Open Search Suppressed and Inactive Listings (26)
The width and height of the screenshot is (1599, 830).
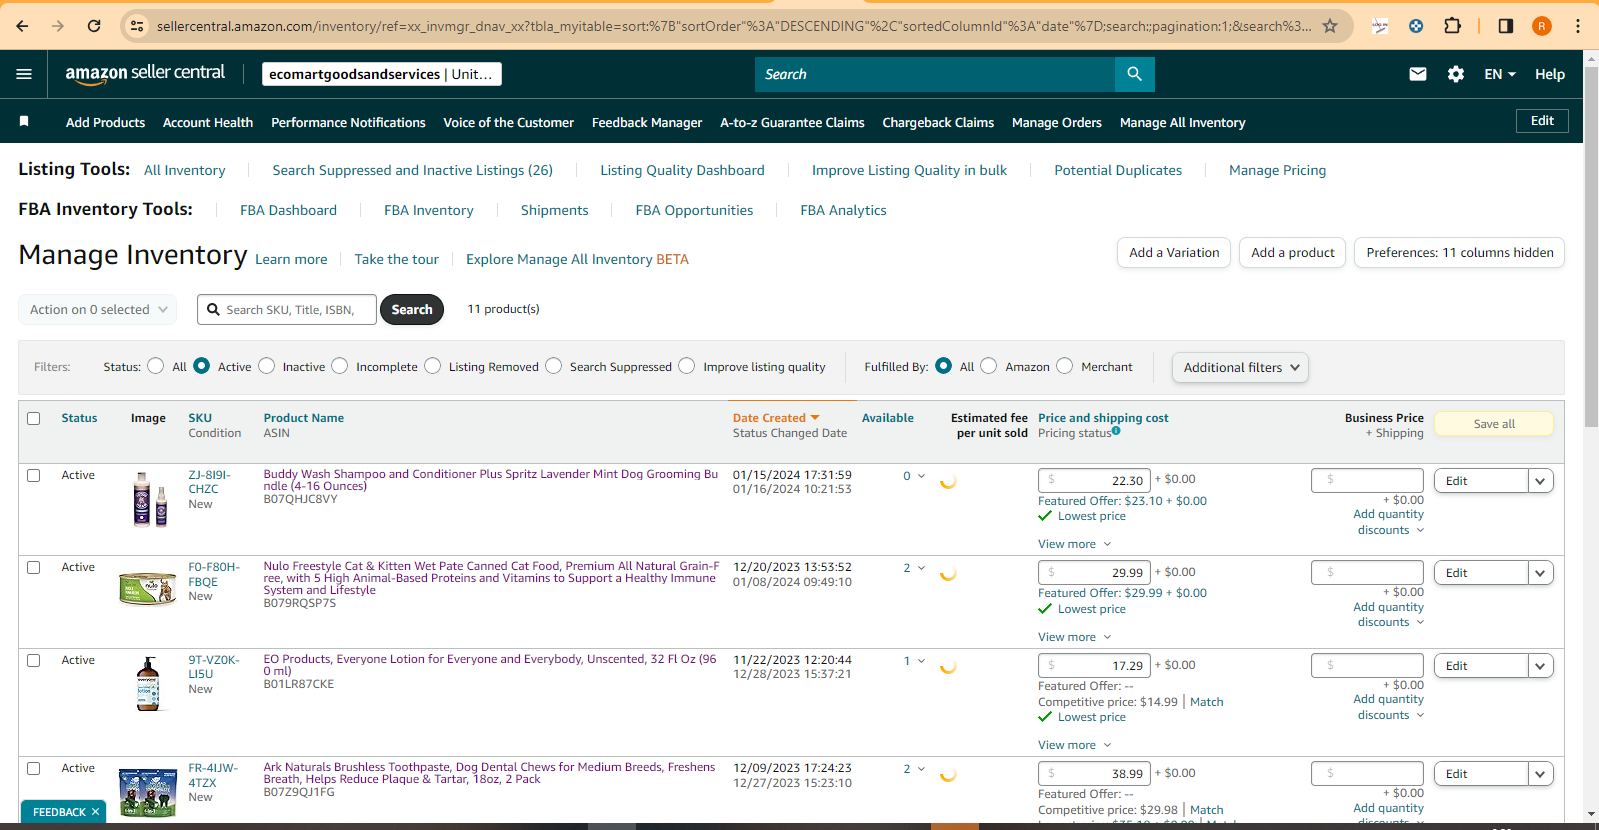(x=412, y=170)
